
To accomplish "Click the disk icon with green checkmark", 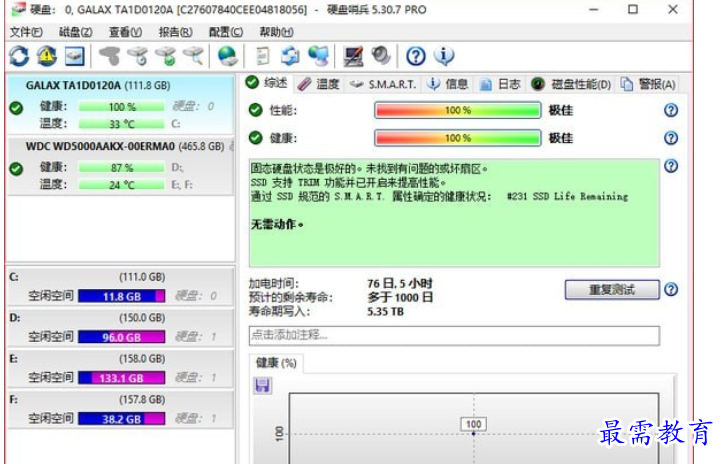I will (x=166, y=56).
